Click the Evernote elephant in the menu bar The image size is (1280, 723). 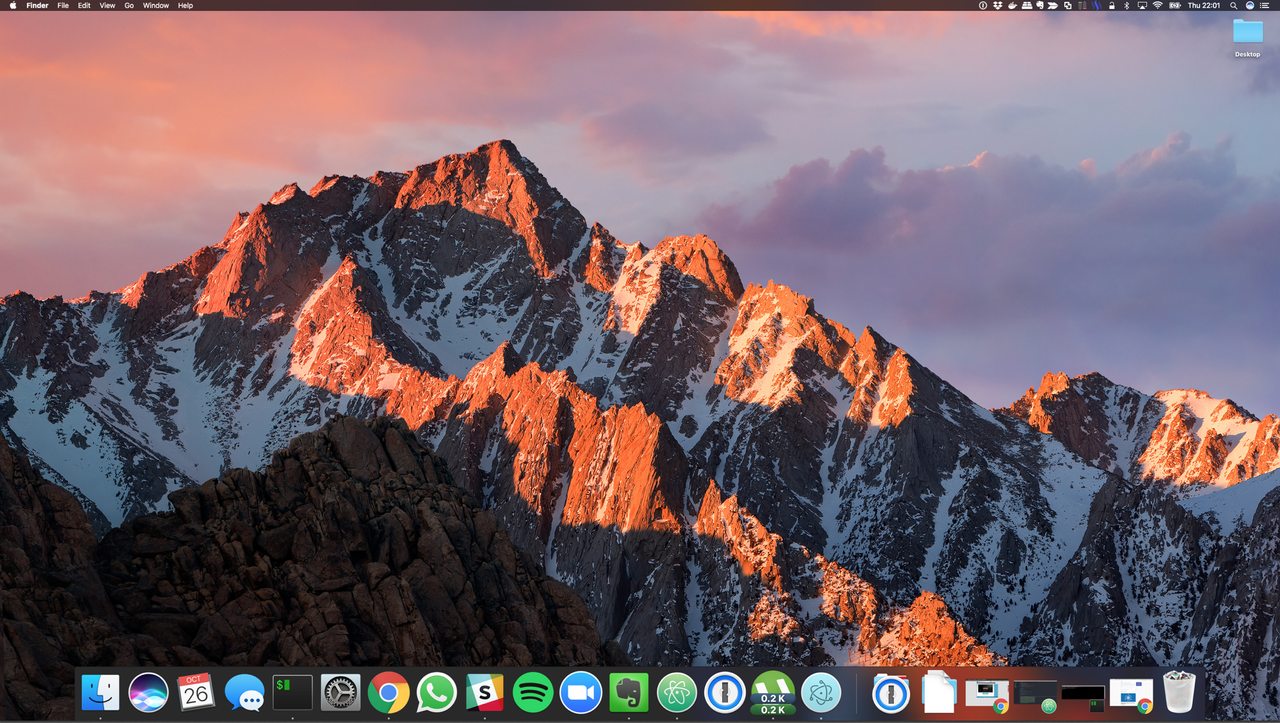pos(1040,5)
